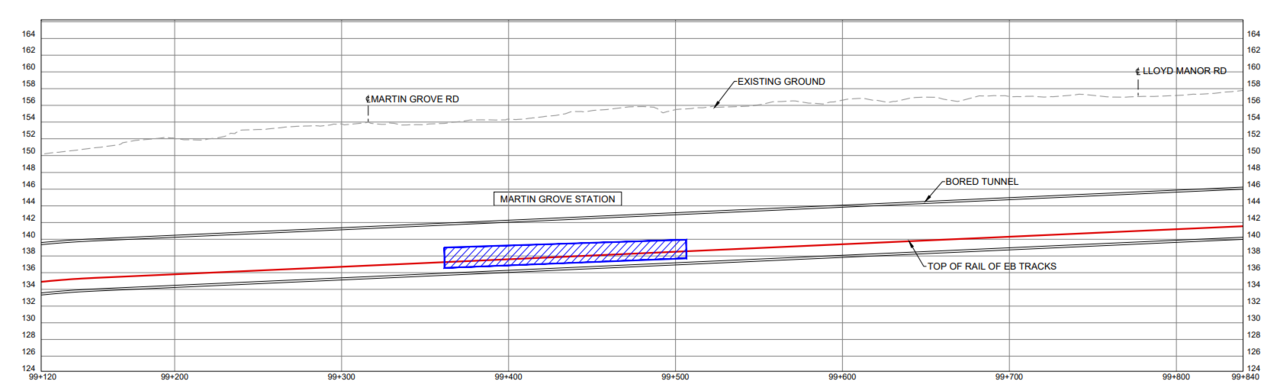This screenshot has height=391, width=1280.
Task: Select the blue hatched station rectangle
Action: tap(565, 254)
